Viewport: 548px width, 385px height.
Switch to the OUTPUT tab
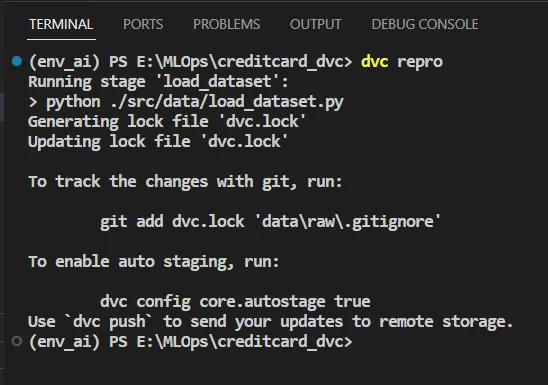316,24
